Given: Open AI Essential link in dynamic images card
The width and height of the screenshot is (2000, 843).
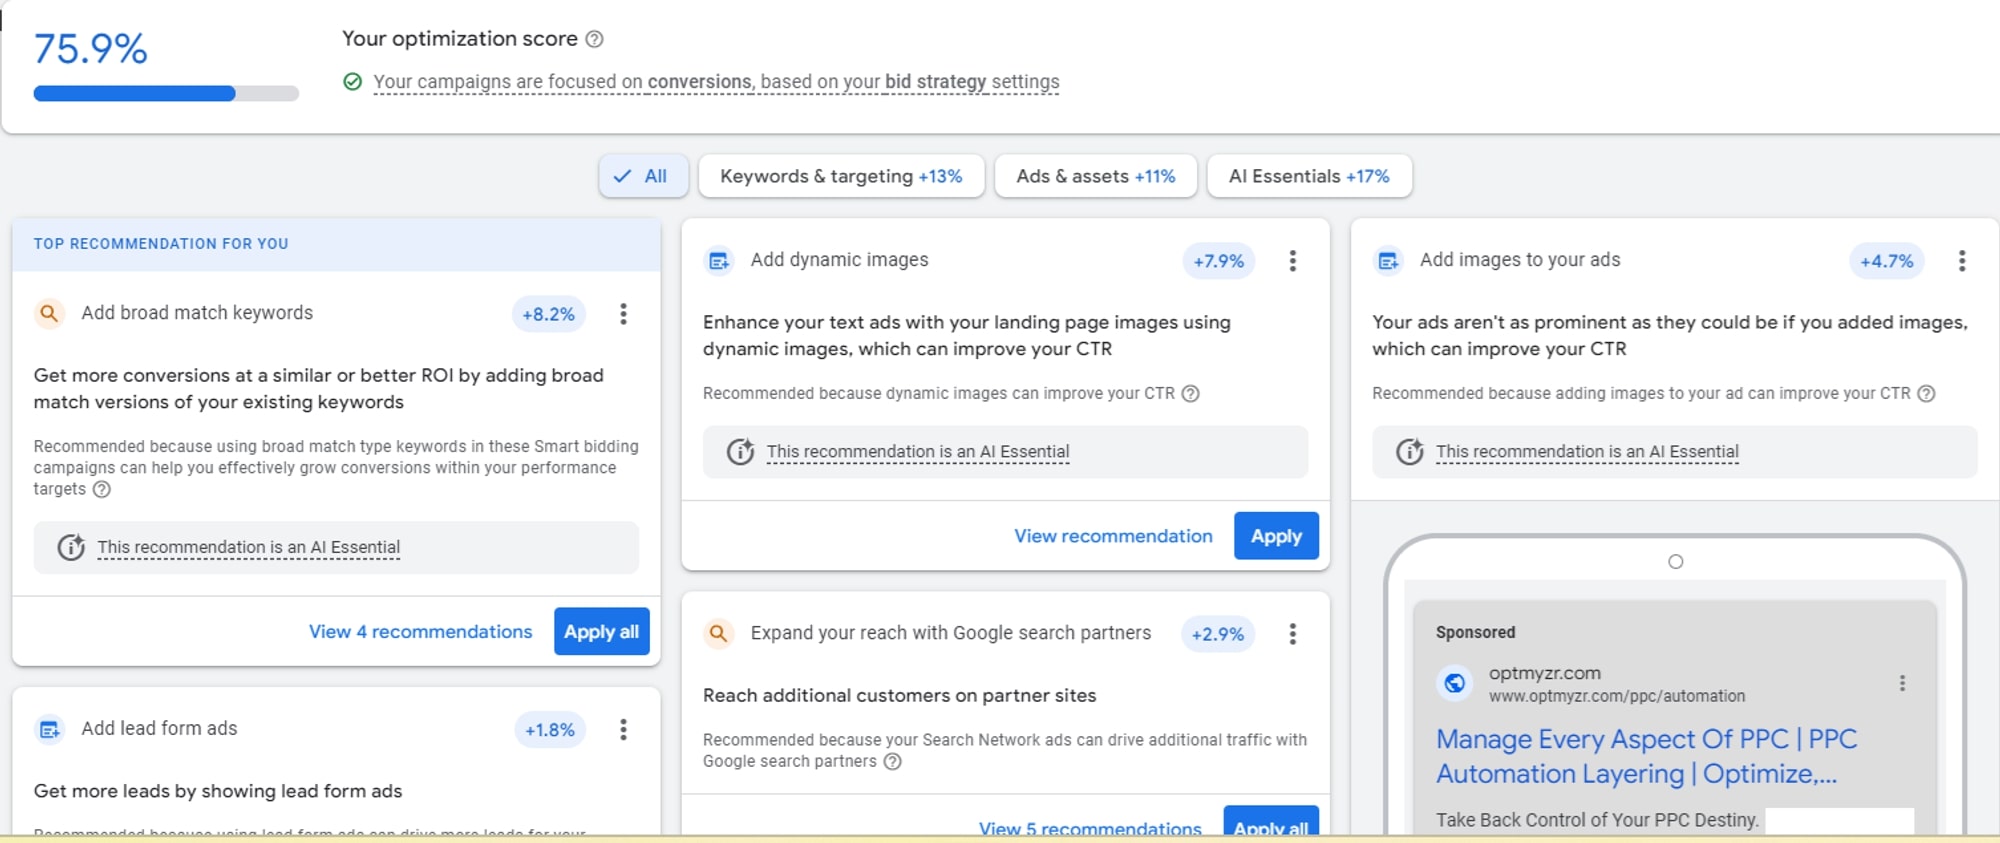Looking at the screenshot, I should [918, 452].
